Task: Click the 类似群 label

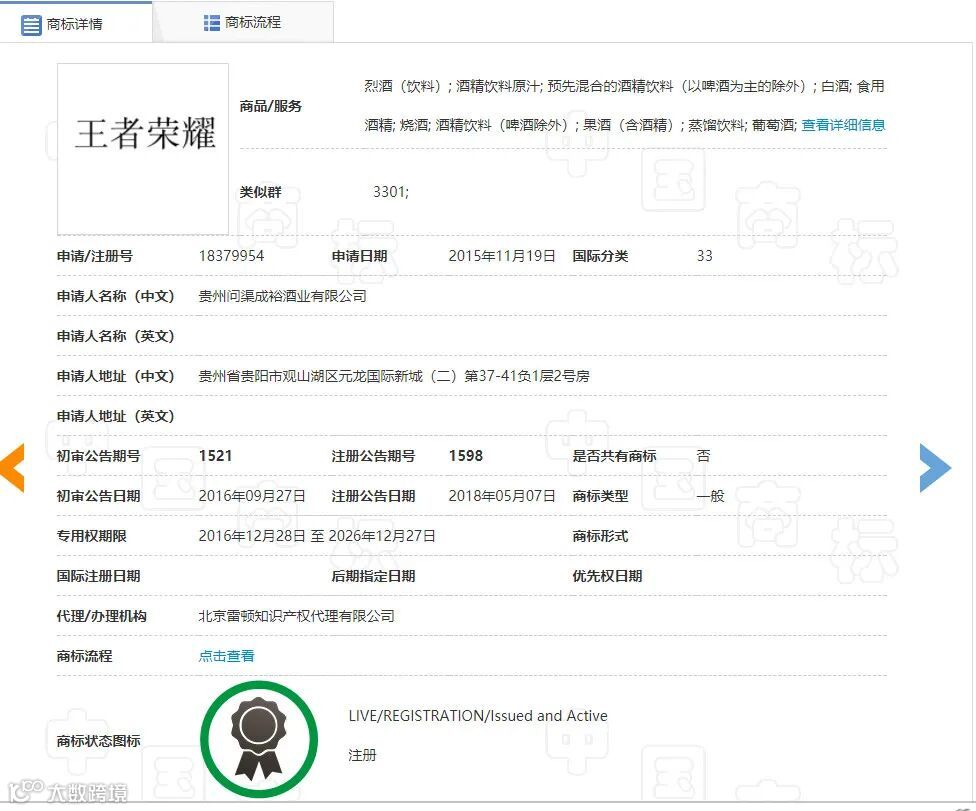Action: (x=261, y=192)
